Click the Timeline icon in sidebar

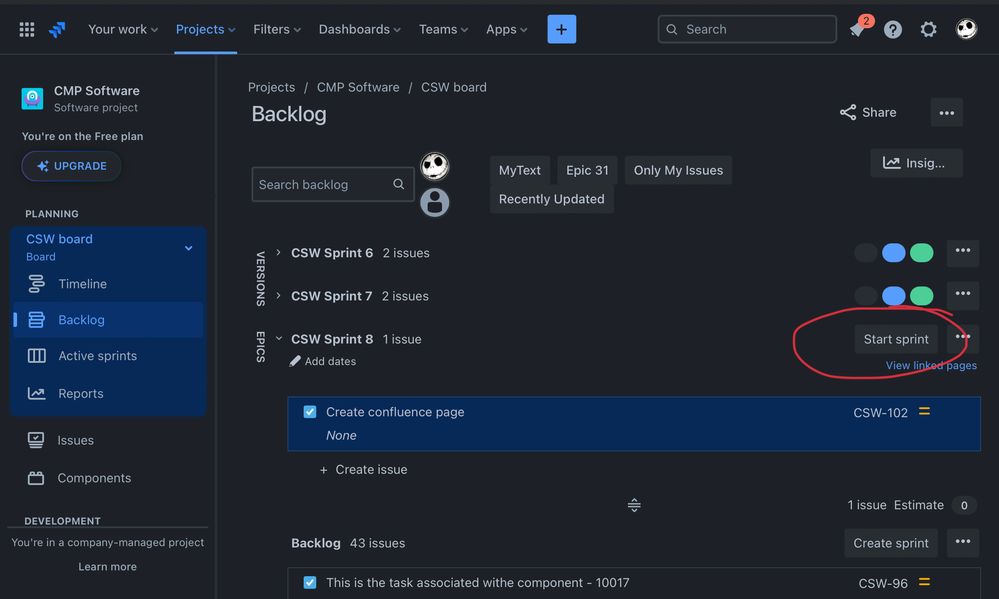pyautogui.click(x=36, y=284)
